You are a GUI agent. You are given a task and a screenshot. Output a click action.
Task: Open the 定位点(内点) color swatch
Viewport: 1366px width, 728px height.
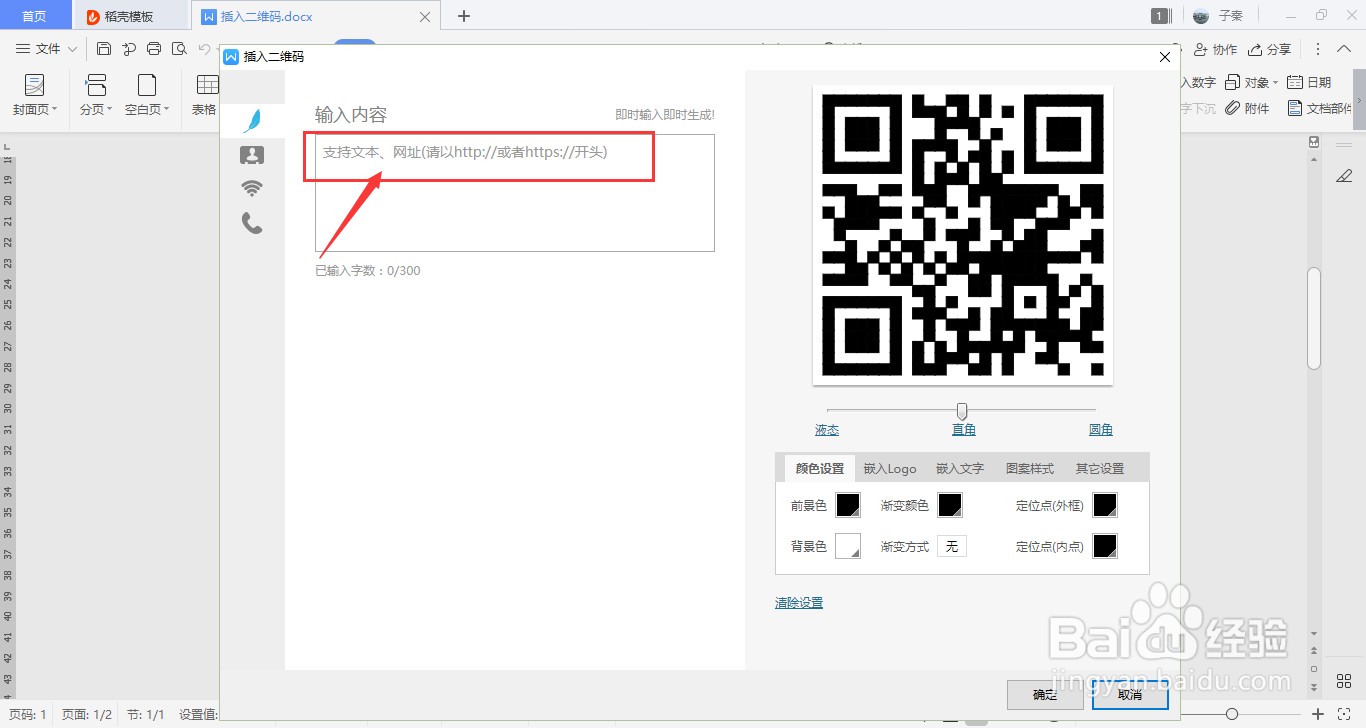pos(1105,546)
